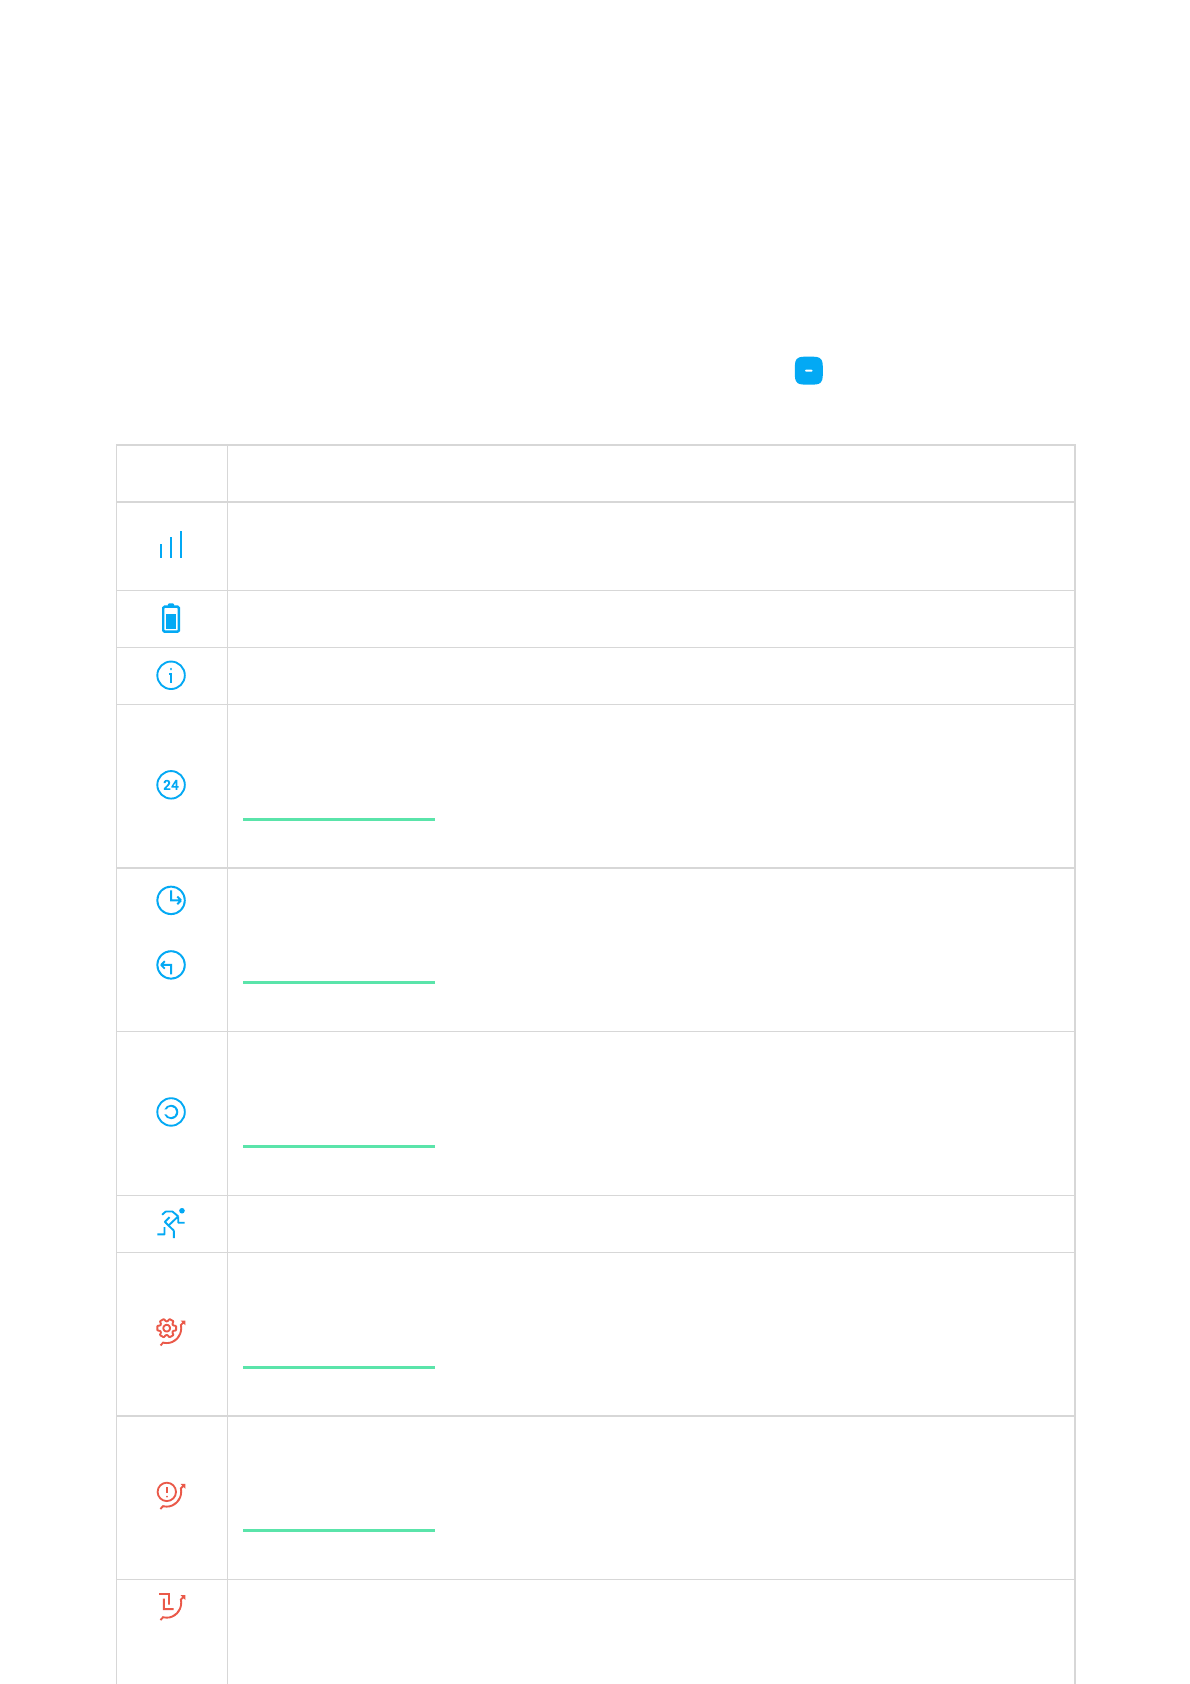Select the circular refresh loop icon
Viewport: 1190px width, 1684px height.
pos(171,1112)
